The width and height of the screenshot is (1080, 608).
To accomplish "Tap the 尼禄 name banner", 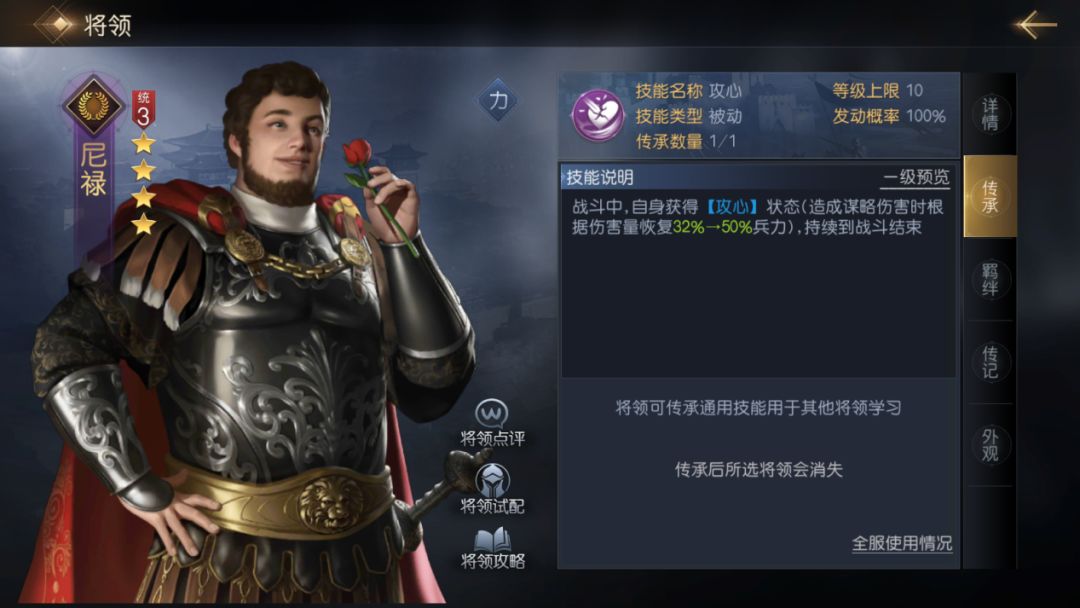I will [x=94, y=169].
